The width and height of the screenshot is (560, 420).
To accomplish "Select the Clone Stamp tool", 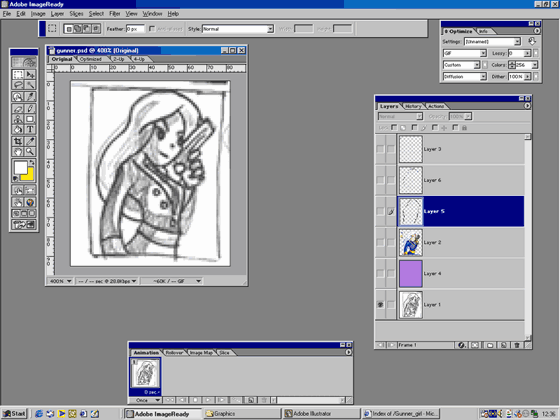I will coord(18,119).
